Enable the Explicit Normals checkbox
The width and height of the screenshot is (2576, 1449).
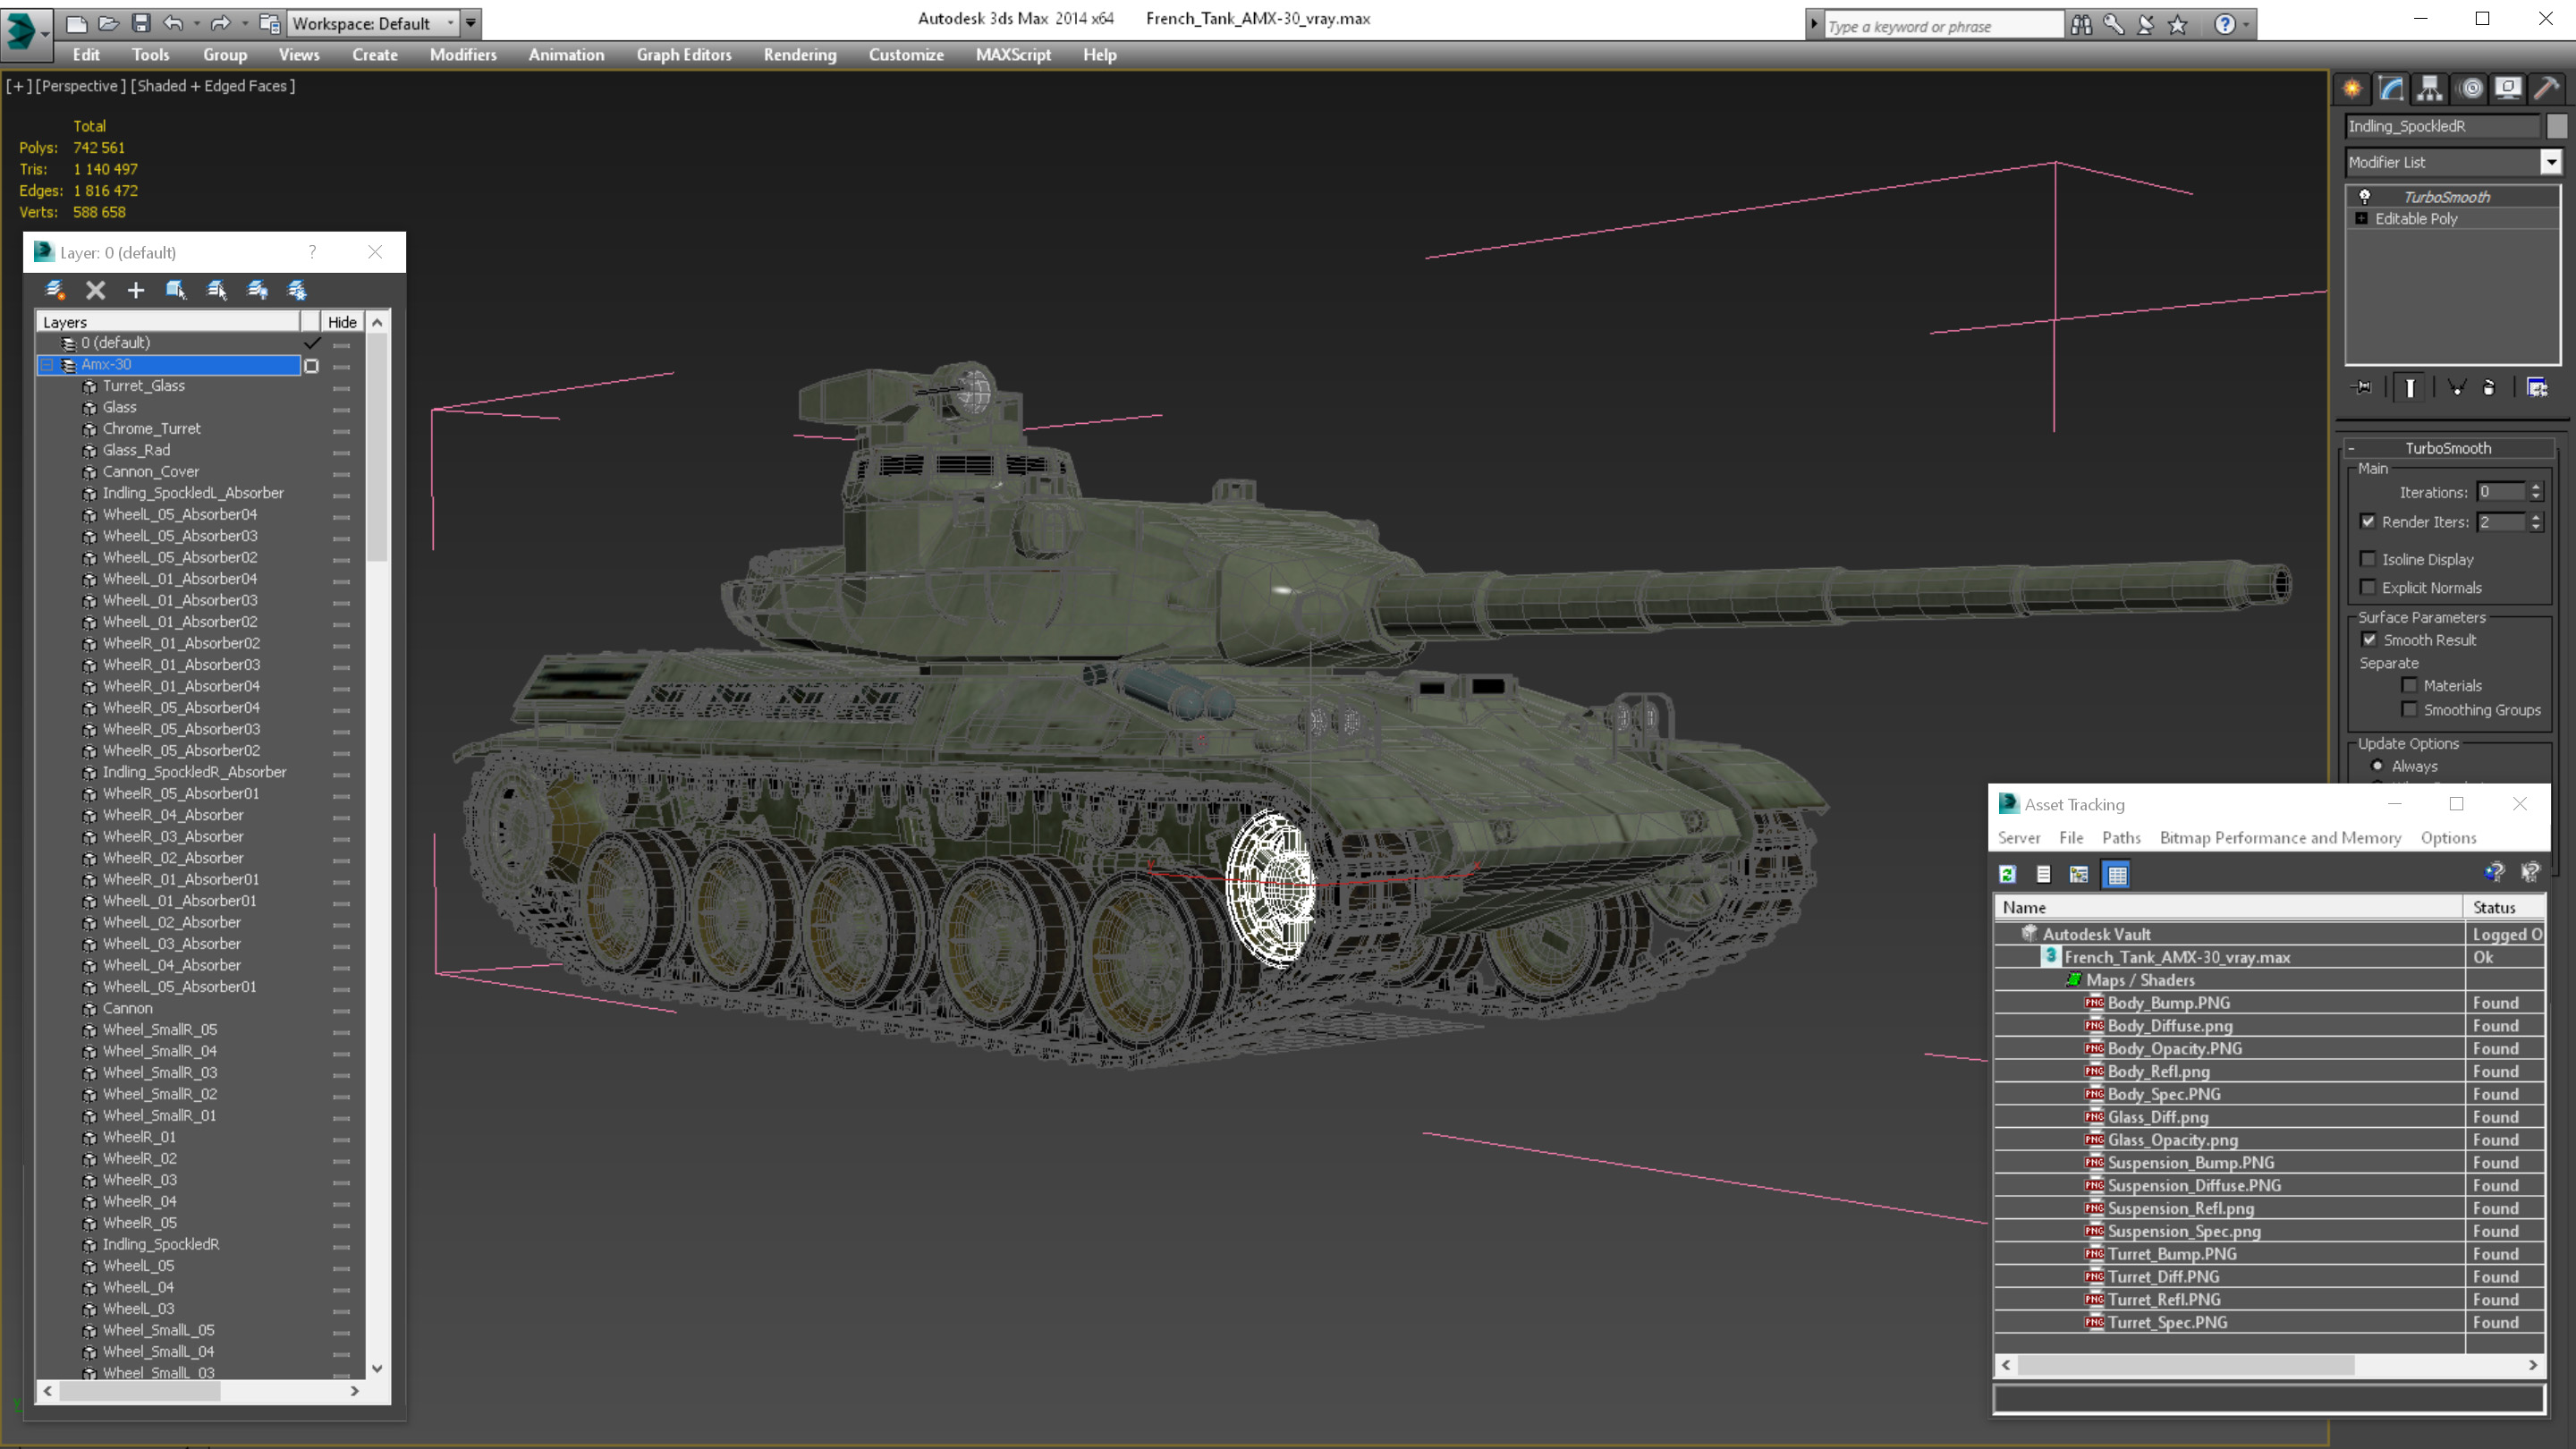(x=2368, y=587)
